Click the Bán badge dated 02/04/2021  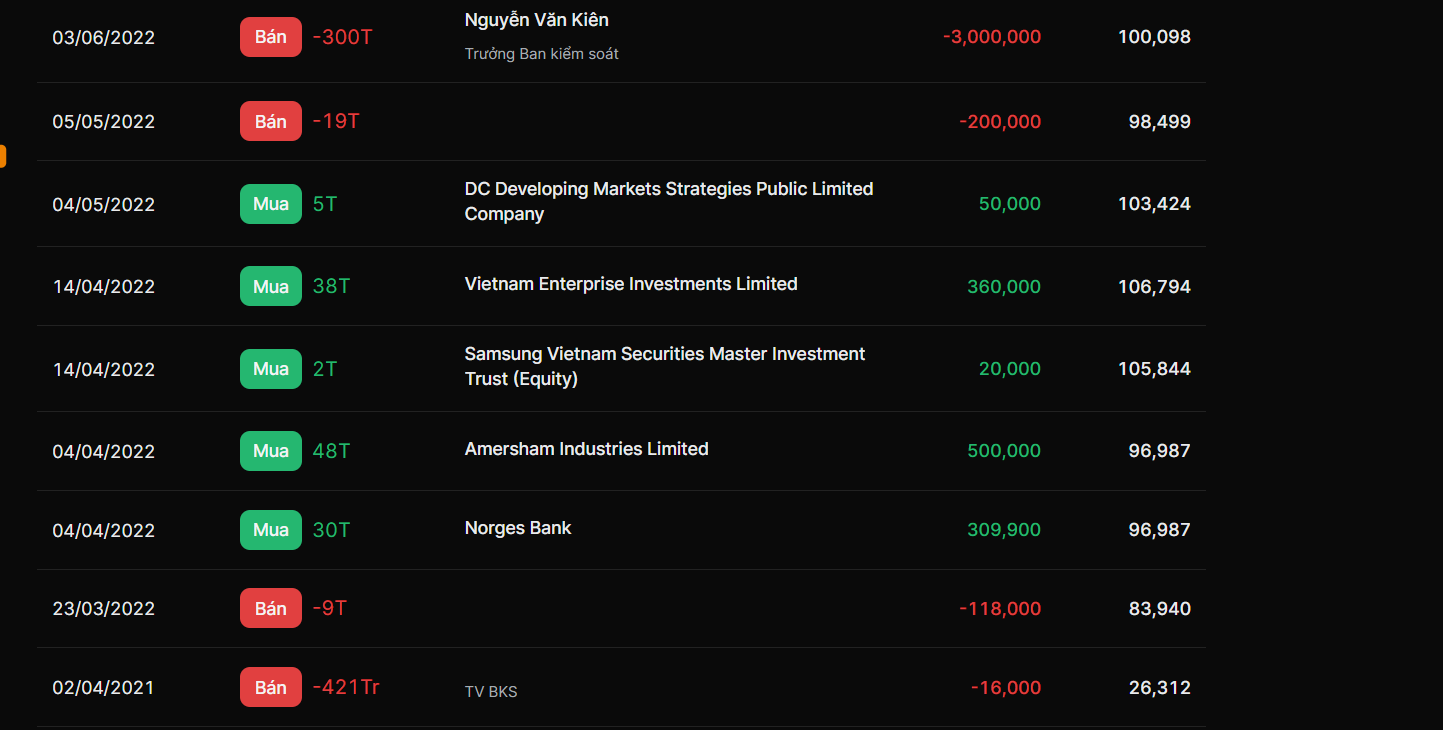(x=270, y=688)
